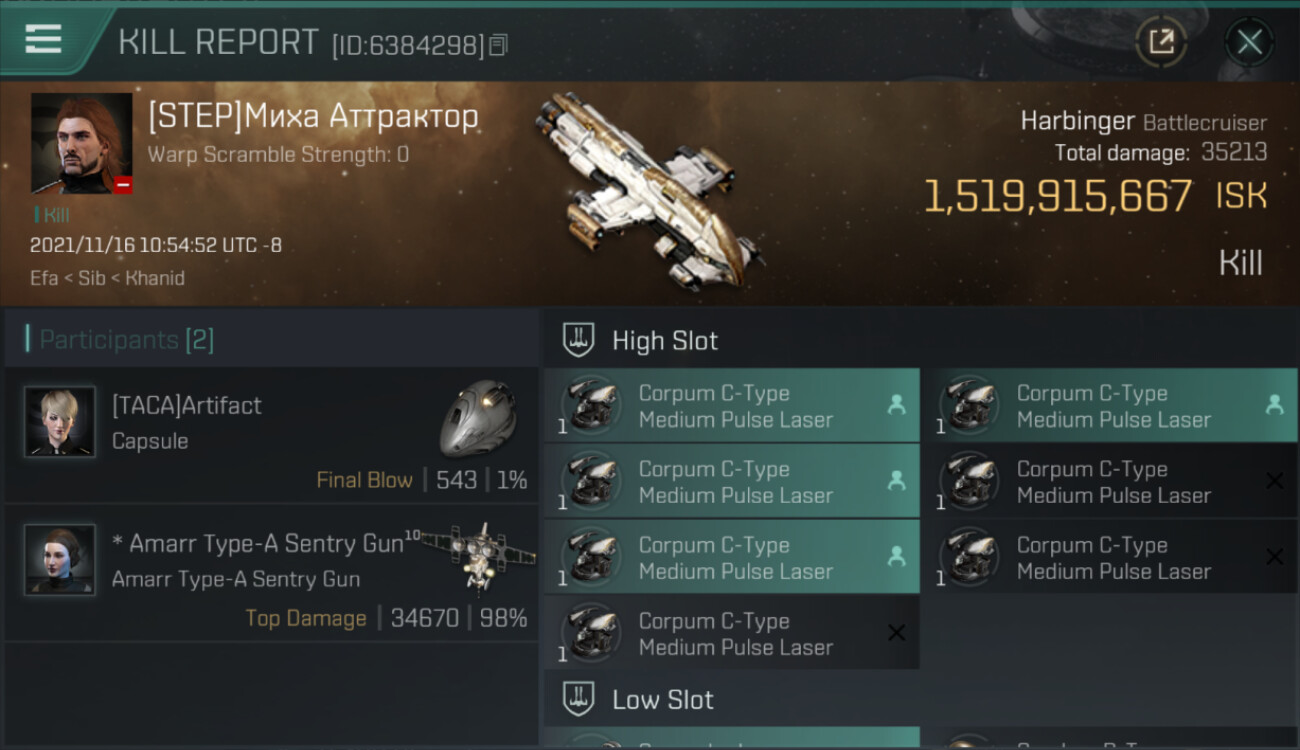Click the Efa < Sib < Khanid location
1300x750 pixels.
(107, 278)
